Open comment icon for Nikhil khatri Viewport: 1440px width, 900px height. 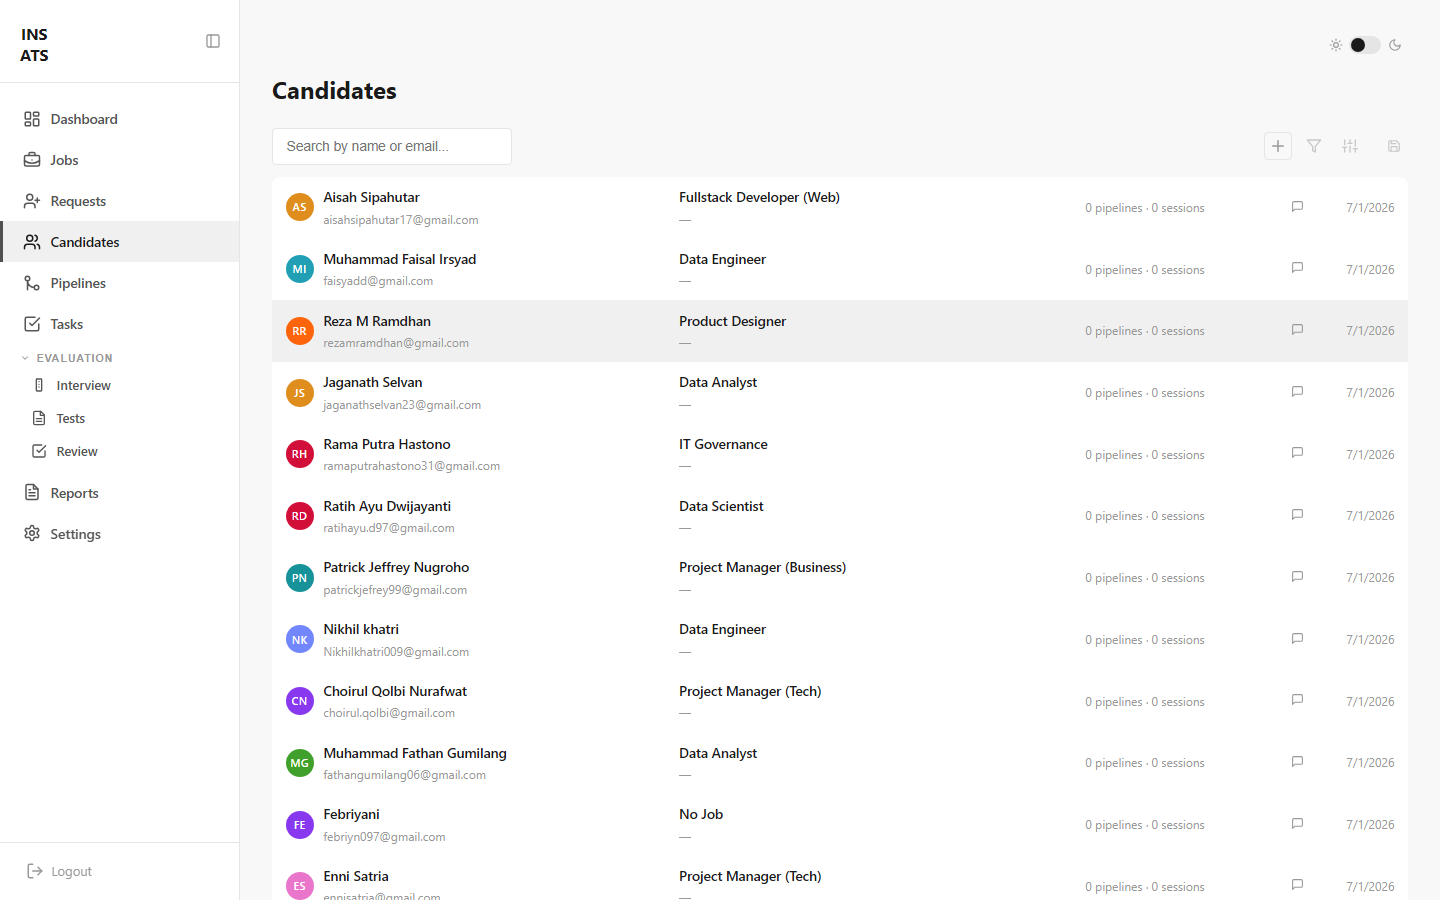(x=1297, y=639)
